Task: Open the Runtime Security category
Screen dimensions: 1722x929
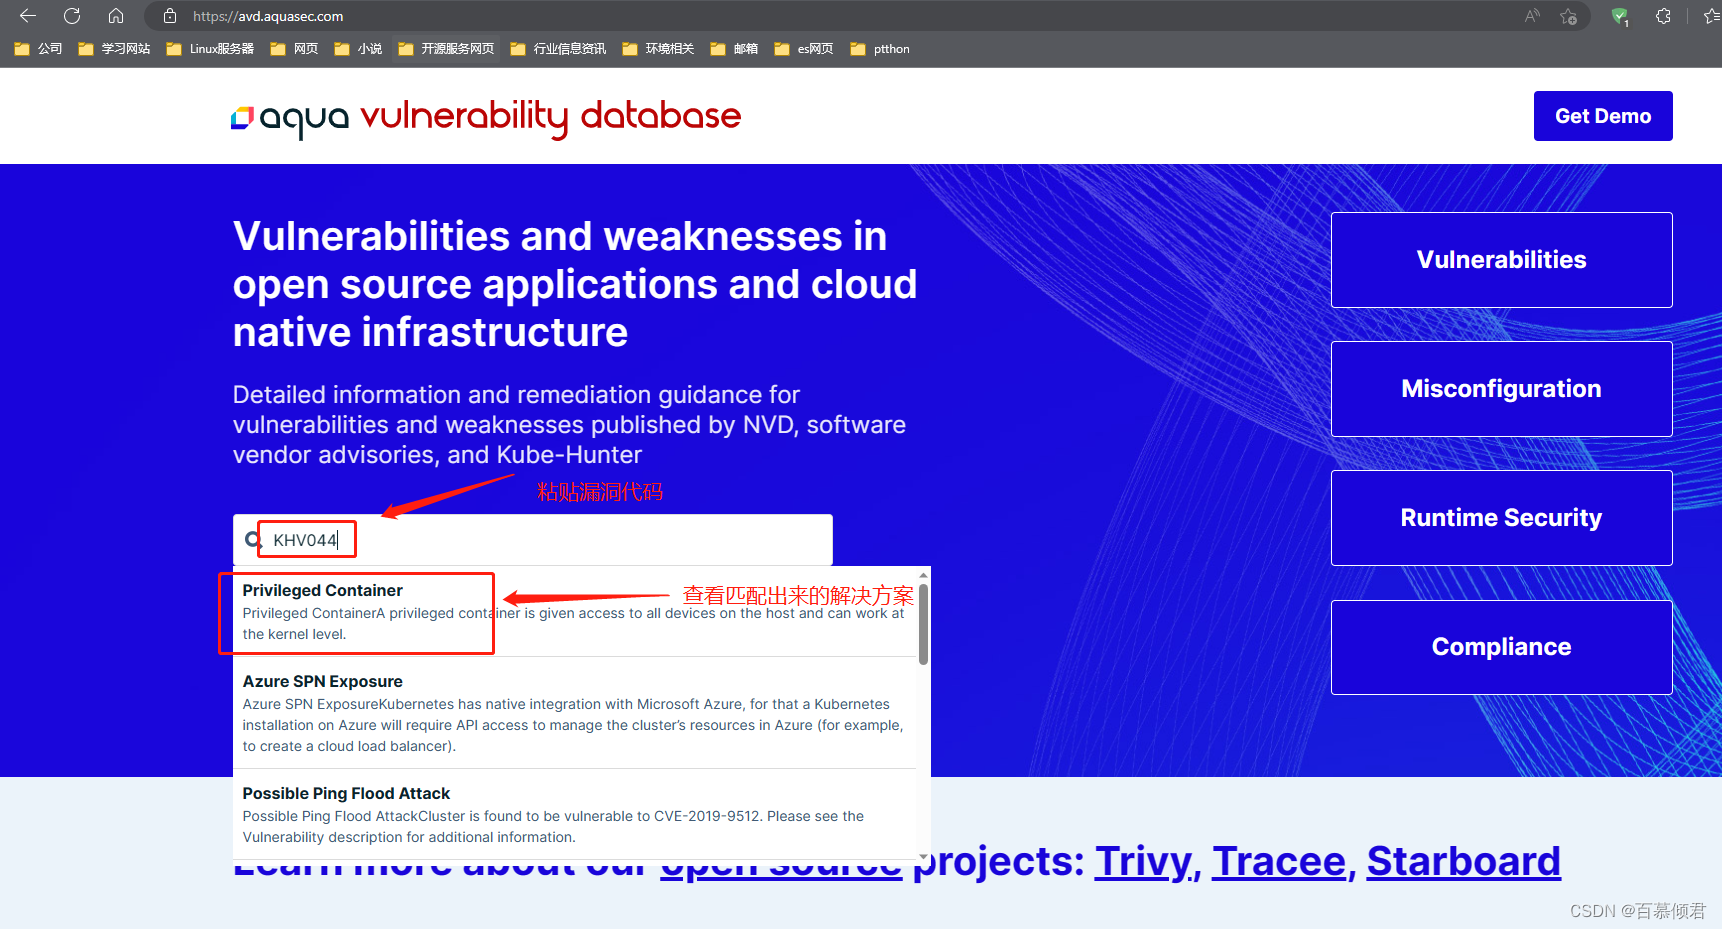Action: (x=1501, y=518)
